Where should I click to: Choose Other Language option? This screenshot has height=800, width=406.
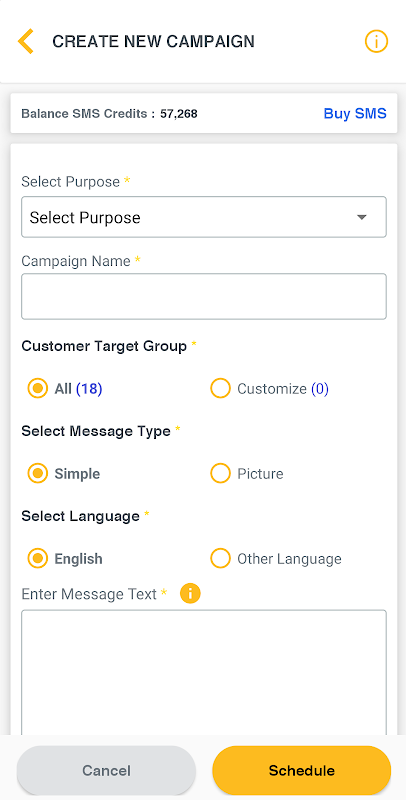click(x=220, y=559)
